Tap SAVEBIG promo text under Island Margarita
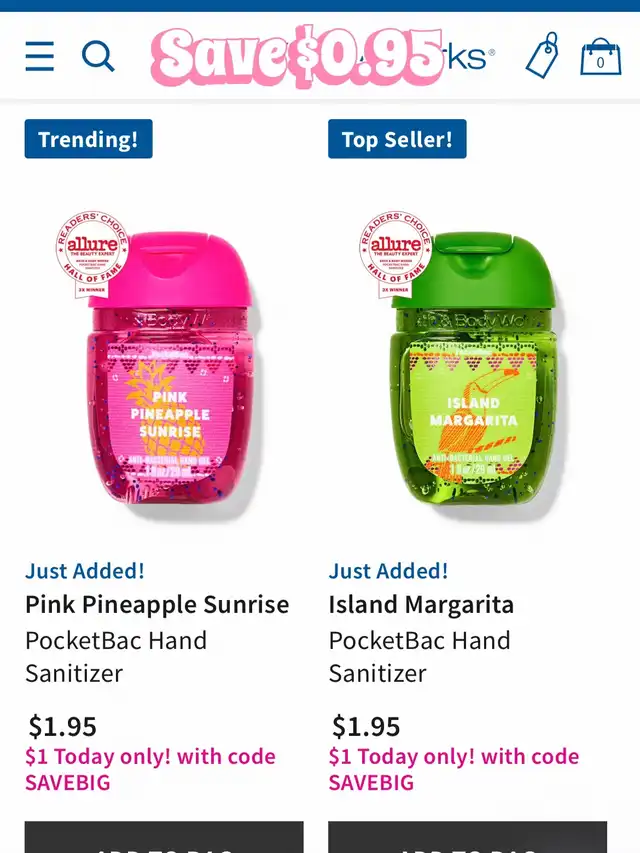This screenshot has height=853, width=640. [371, 783]
